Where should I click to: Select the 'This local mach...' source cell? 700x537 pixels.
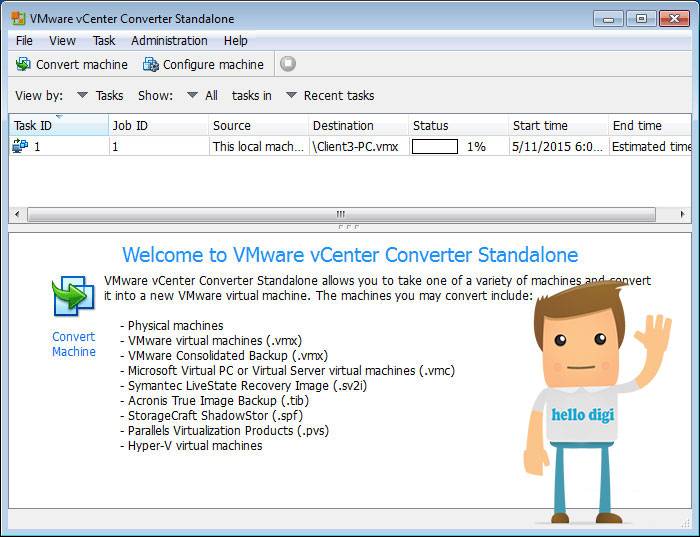(x=258, y=146)
